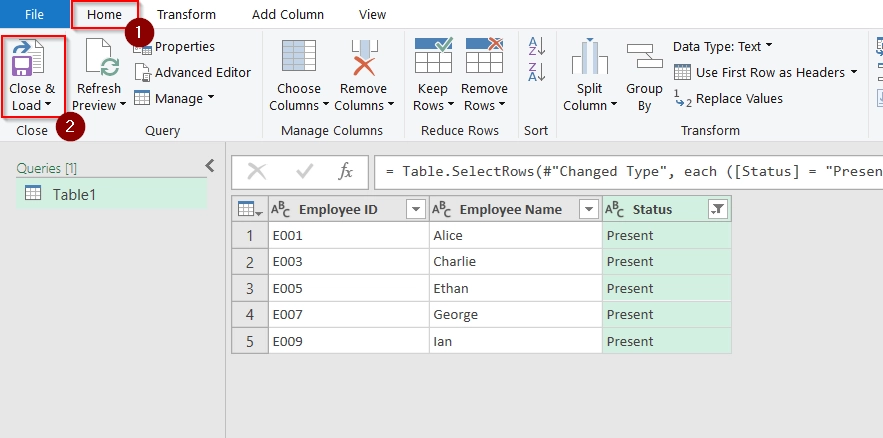Screen dimensions: 883x438
Task: Open Status column filter button
Action: click(717, 209)
